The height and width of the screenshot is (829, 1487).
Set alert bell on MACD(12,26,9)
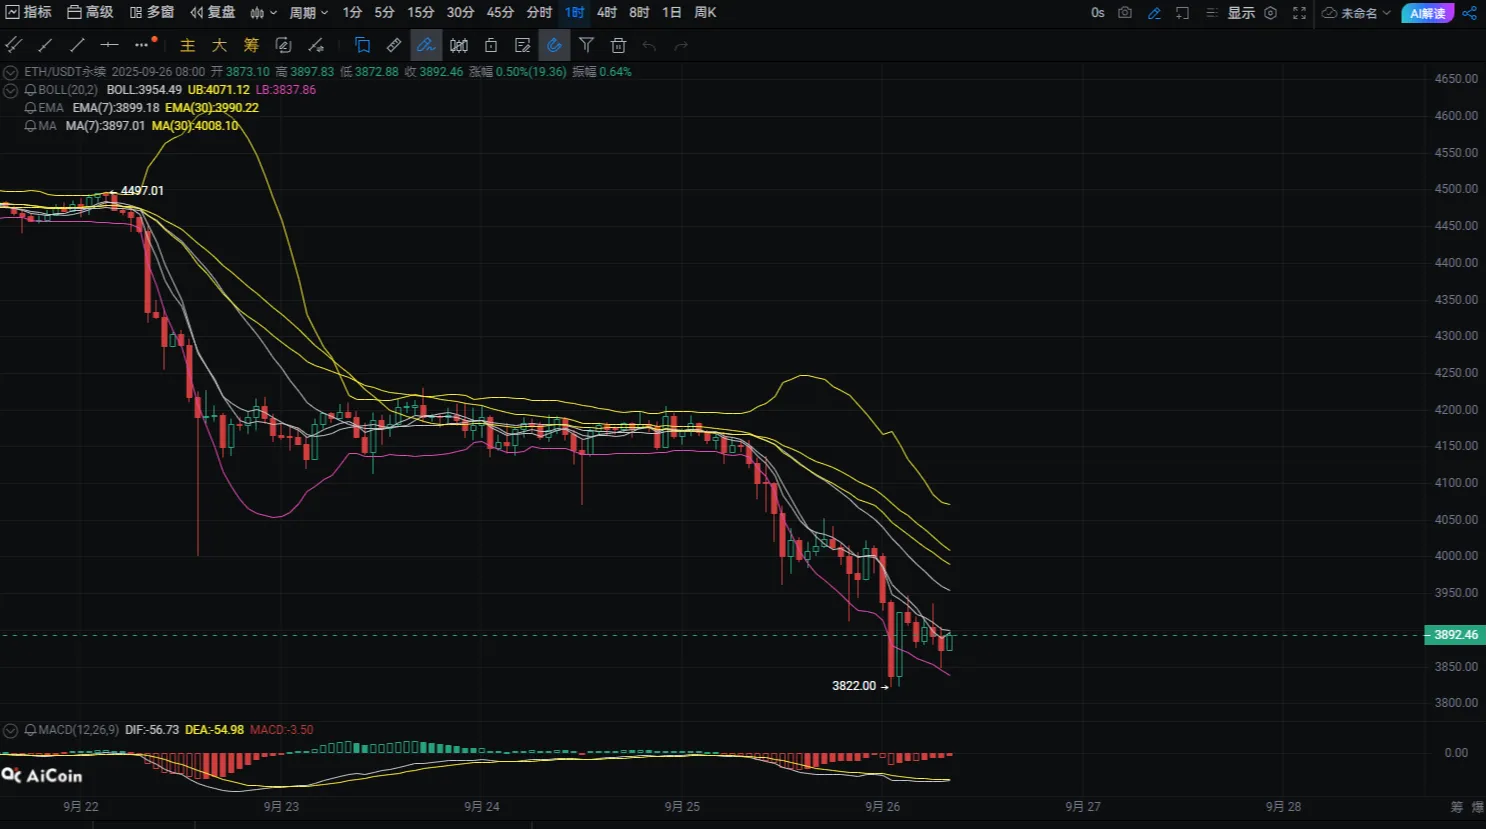pos(30,730)
